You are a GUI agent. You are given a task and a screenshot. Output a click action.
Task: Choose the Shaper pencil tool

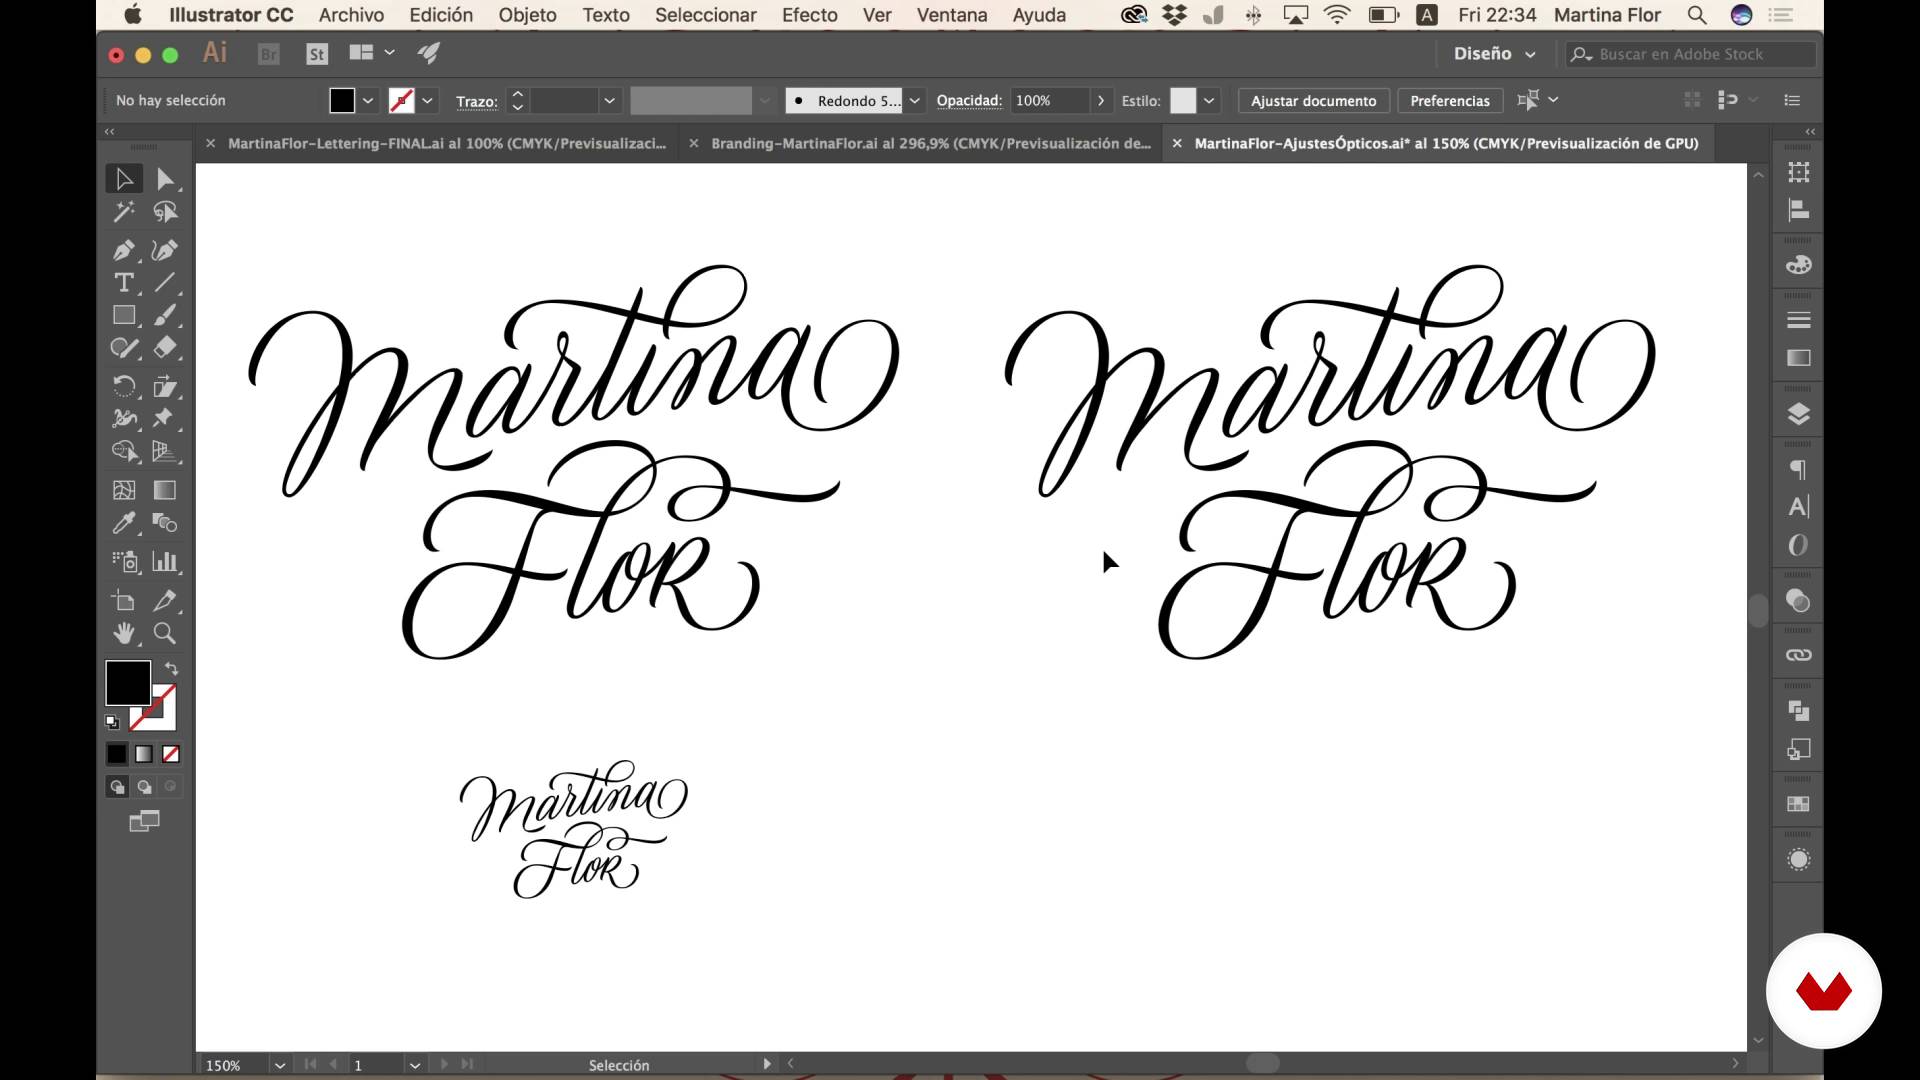(x=124, y=348)
